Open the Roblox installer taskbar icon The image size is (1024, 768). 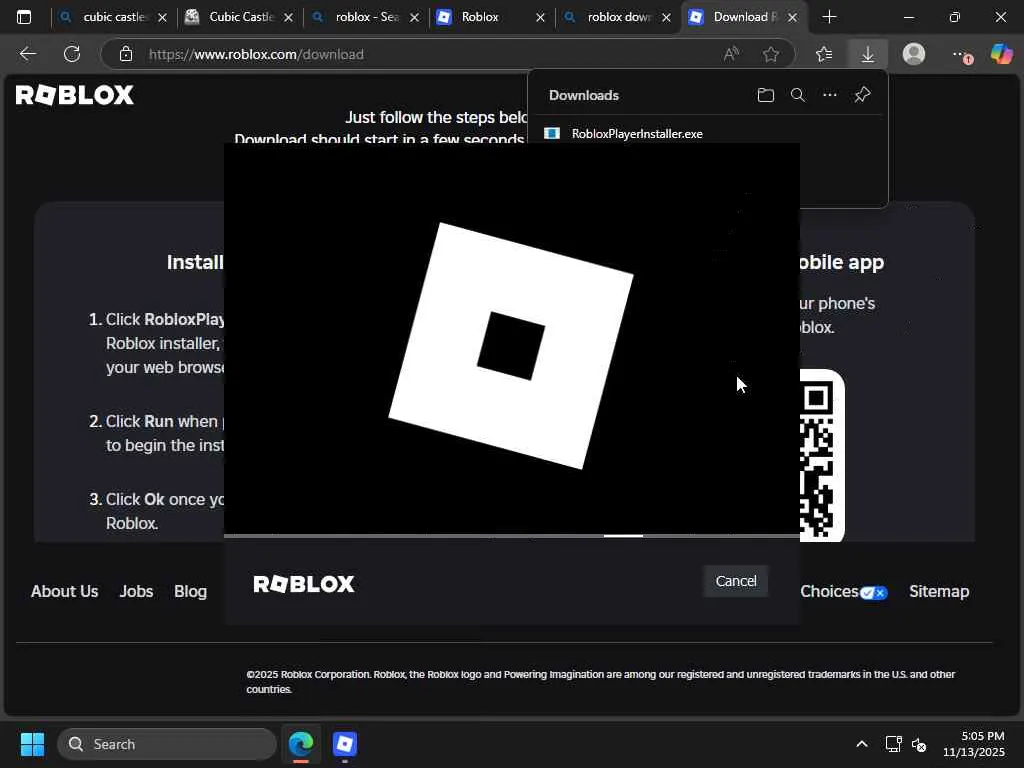(x=345, y=744)
